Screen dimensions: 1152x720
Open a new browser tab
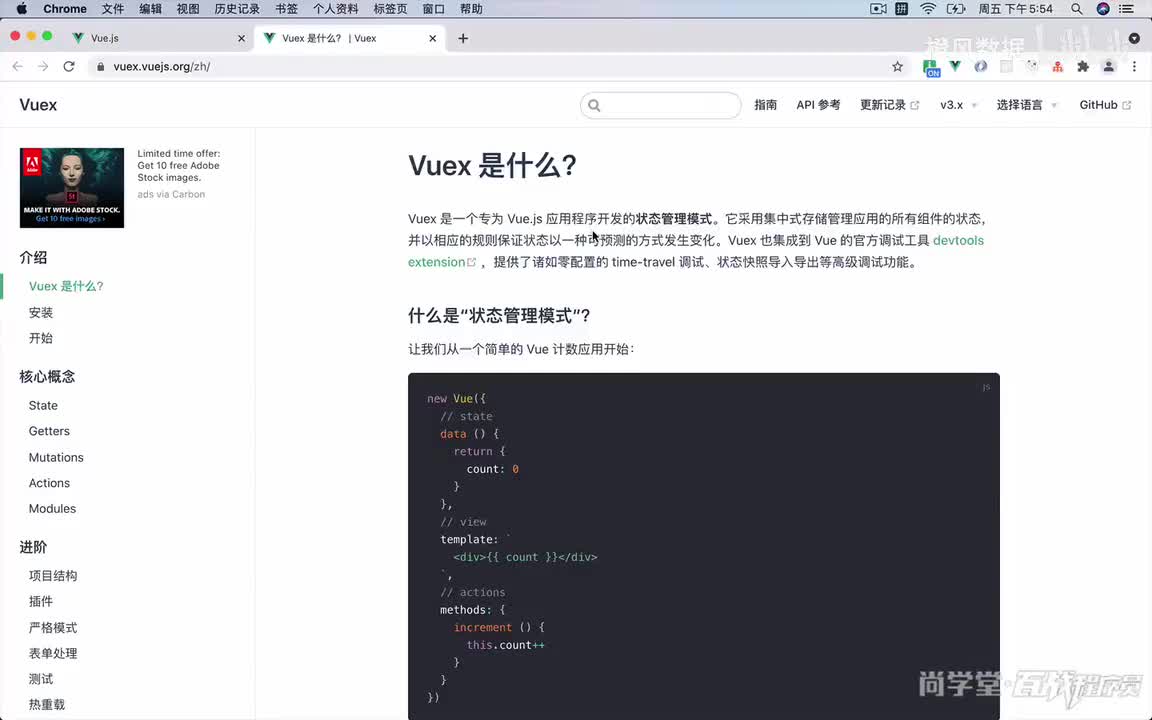(x=463, y=38)
